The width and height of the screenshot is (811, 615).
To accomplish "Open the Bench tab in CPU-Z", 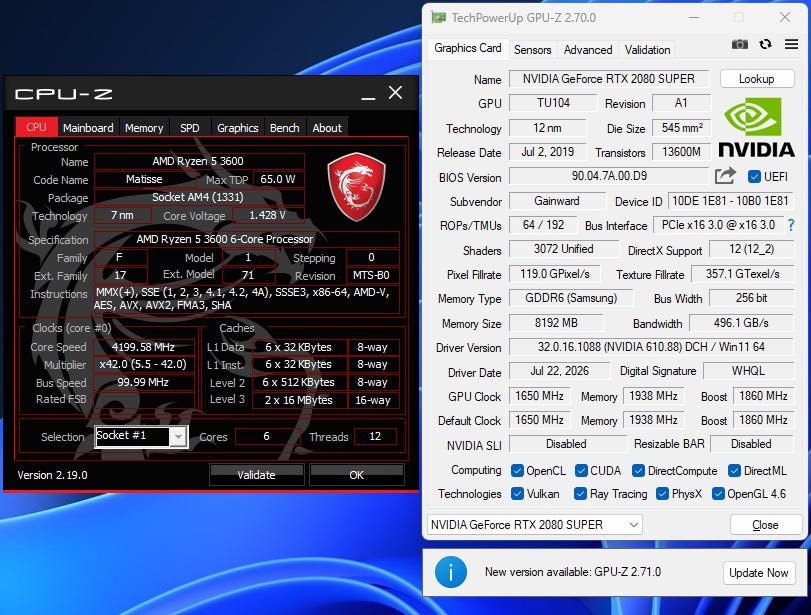I will pos(284,128).
